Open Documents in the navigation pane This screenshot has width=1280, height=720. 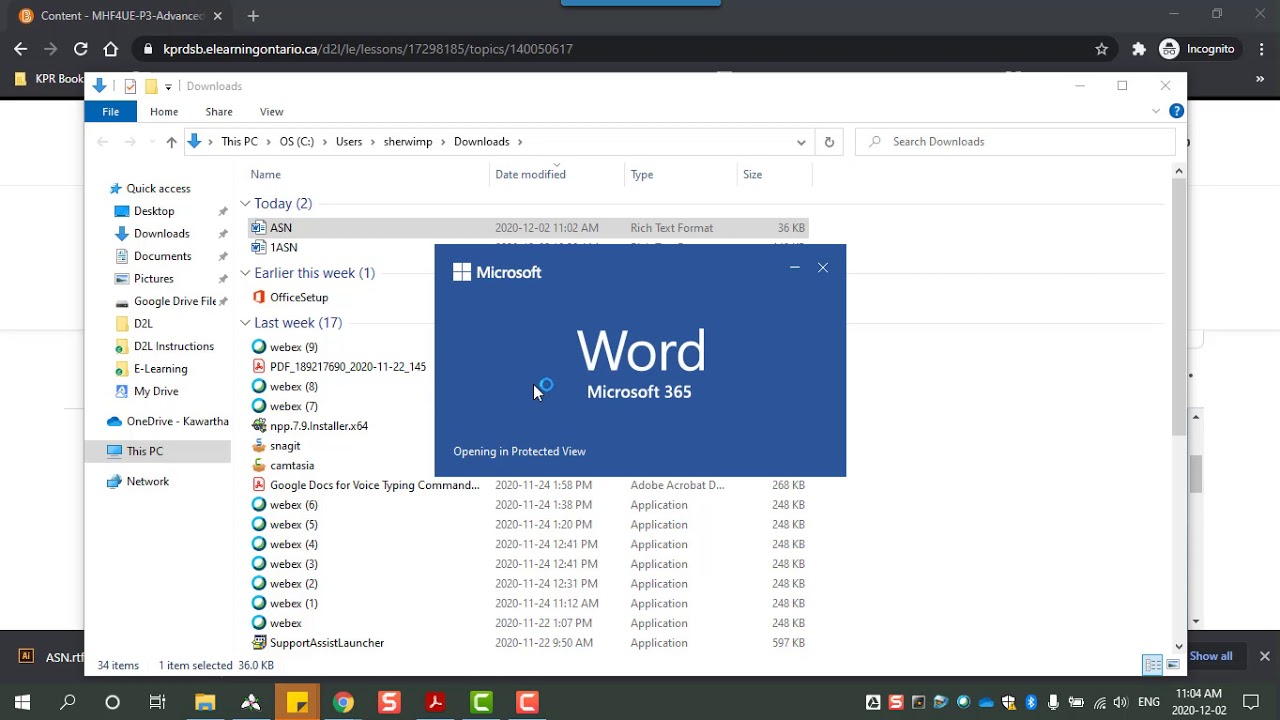(x=162, y=256)
